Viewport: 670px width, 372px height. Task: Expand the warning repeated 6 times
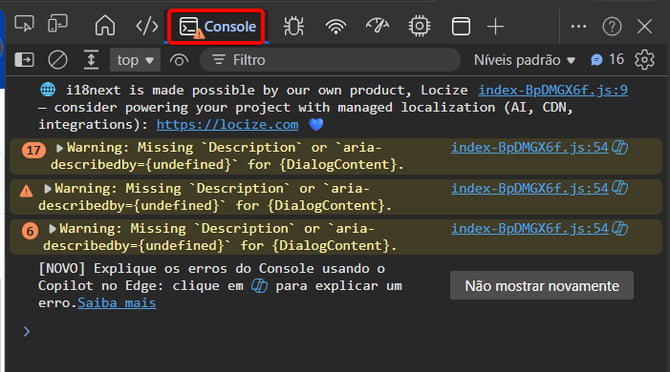(52, 229)
